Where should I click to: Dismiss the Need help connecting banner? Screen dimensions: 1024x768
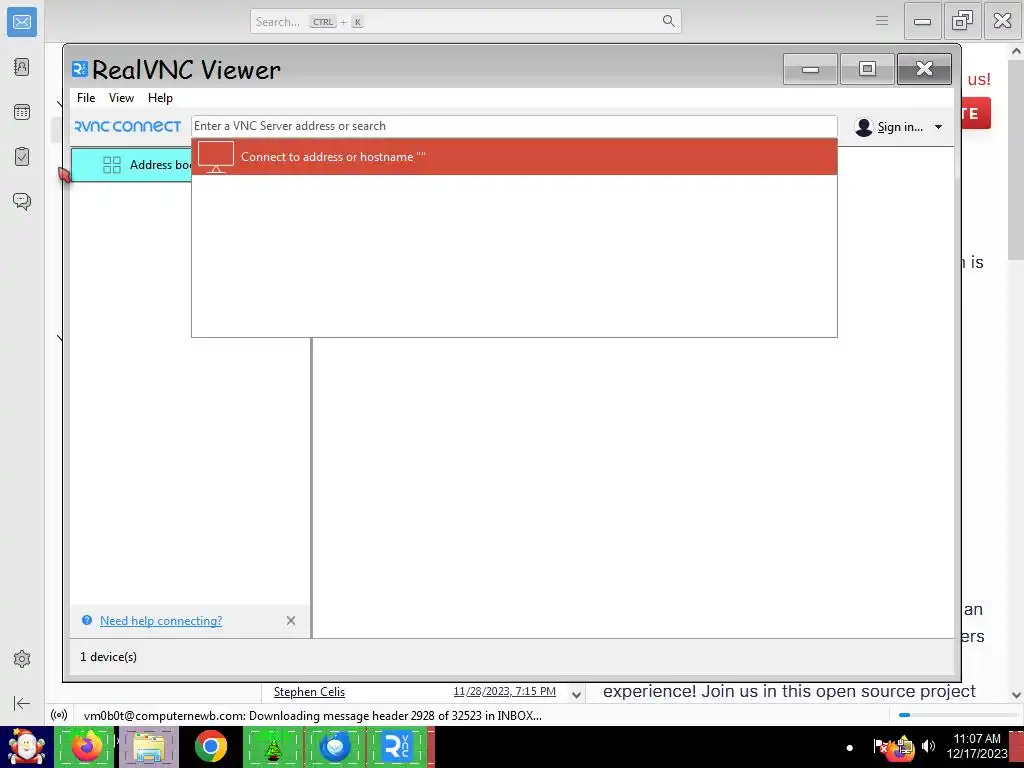coord(291,620)
